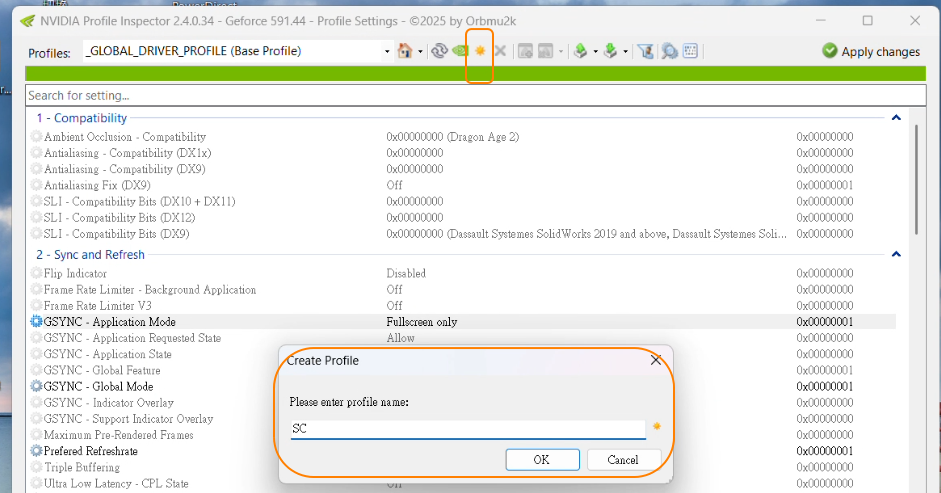Click the profile name text field
Screen dimensions: 941x493
point(466,429)
